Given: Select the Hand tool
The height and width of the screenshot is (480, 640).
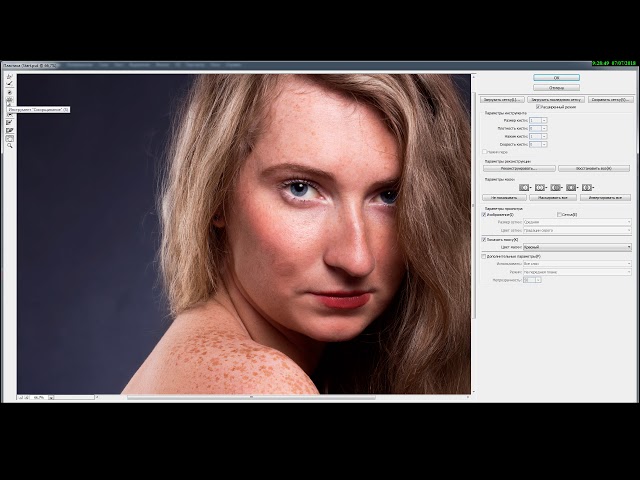Looking at the screenshot, I should click(x=9, y=138).
